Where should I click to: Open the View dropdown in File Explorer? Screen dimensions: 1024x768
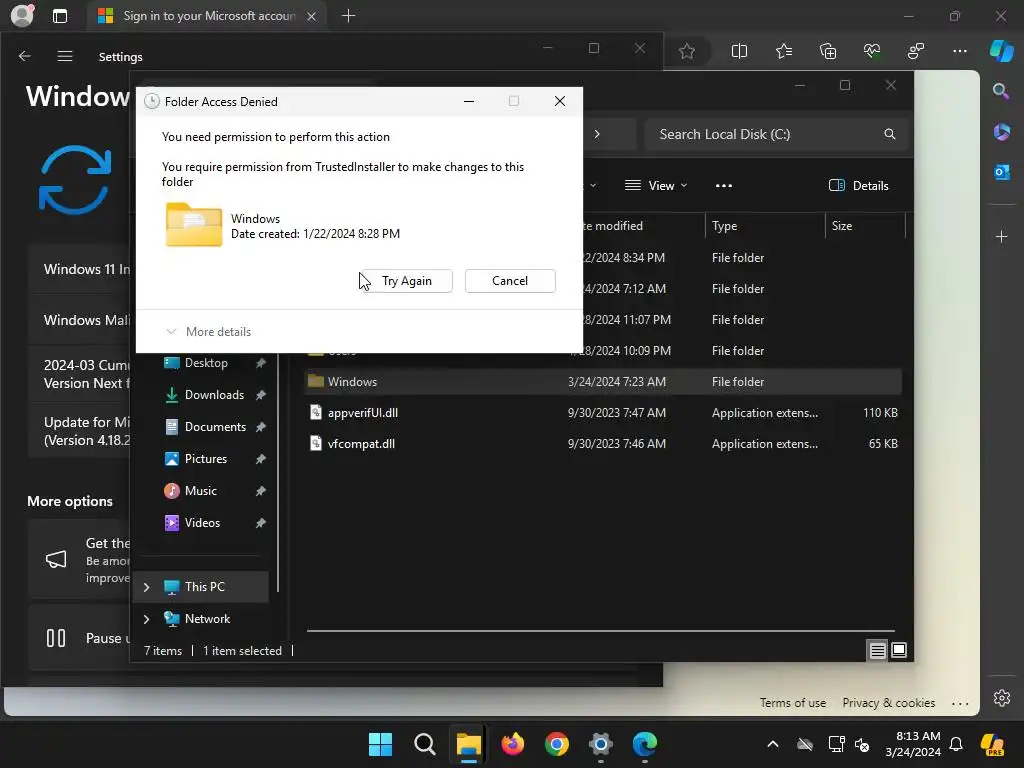click(656, 185)
